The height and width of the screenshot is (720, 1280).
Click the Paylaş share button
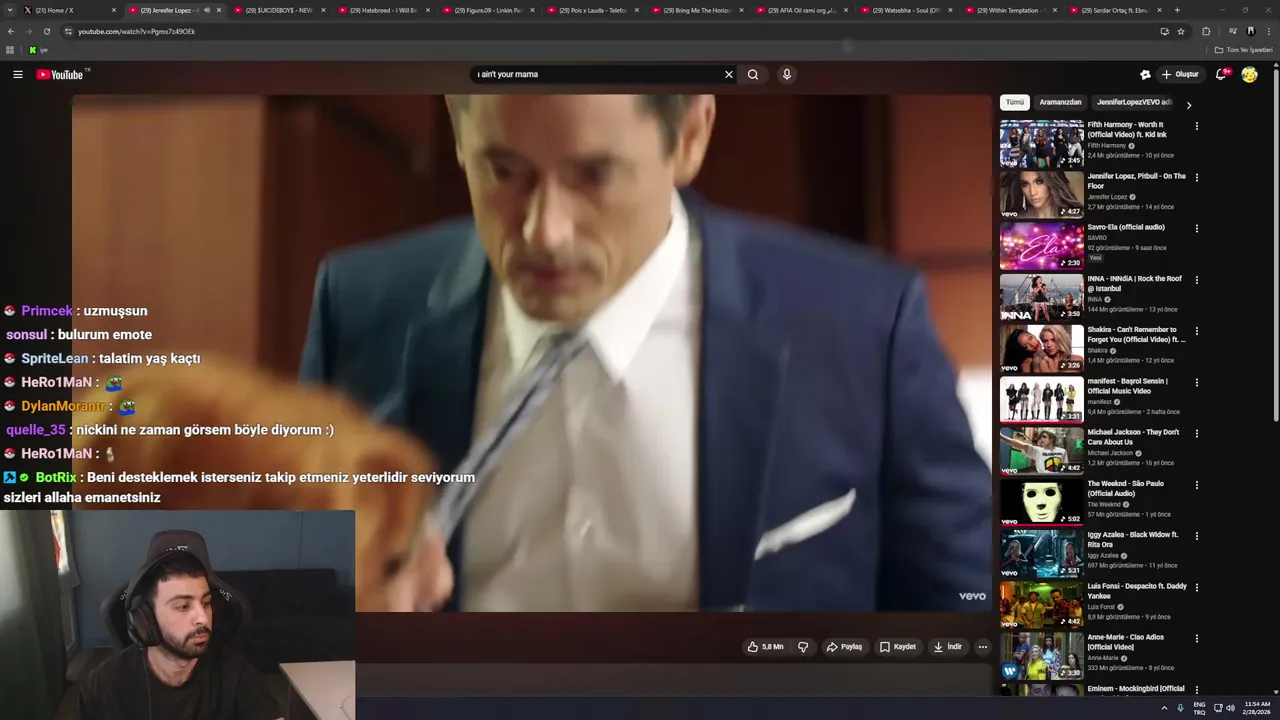(844, 647)
